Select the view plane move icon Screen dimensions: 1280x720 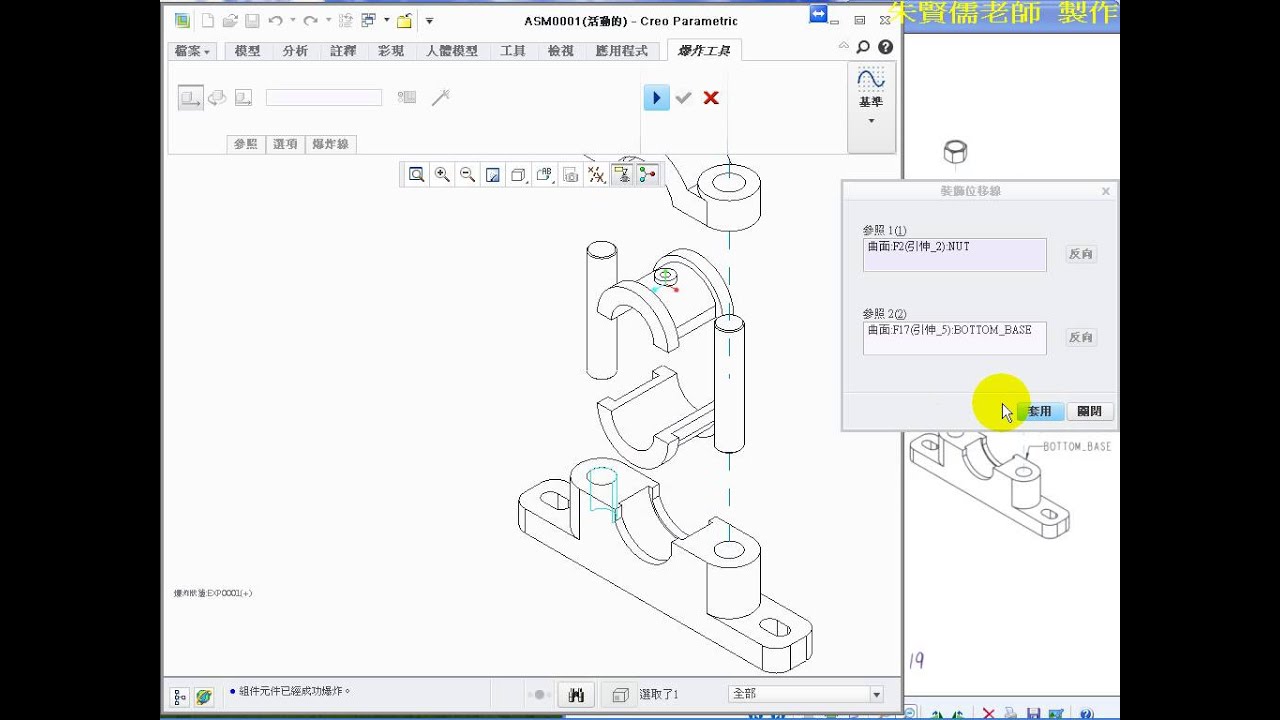(x=243, y=97)
